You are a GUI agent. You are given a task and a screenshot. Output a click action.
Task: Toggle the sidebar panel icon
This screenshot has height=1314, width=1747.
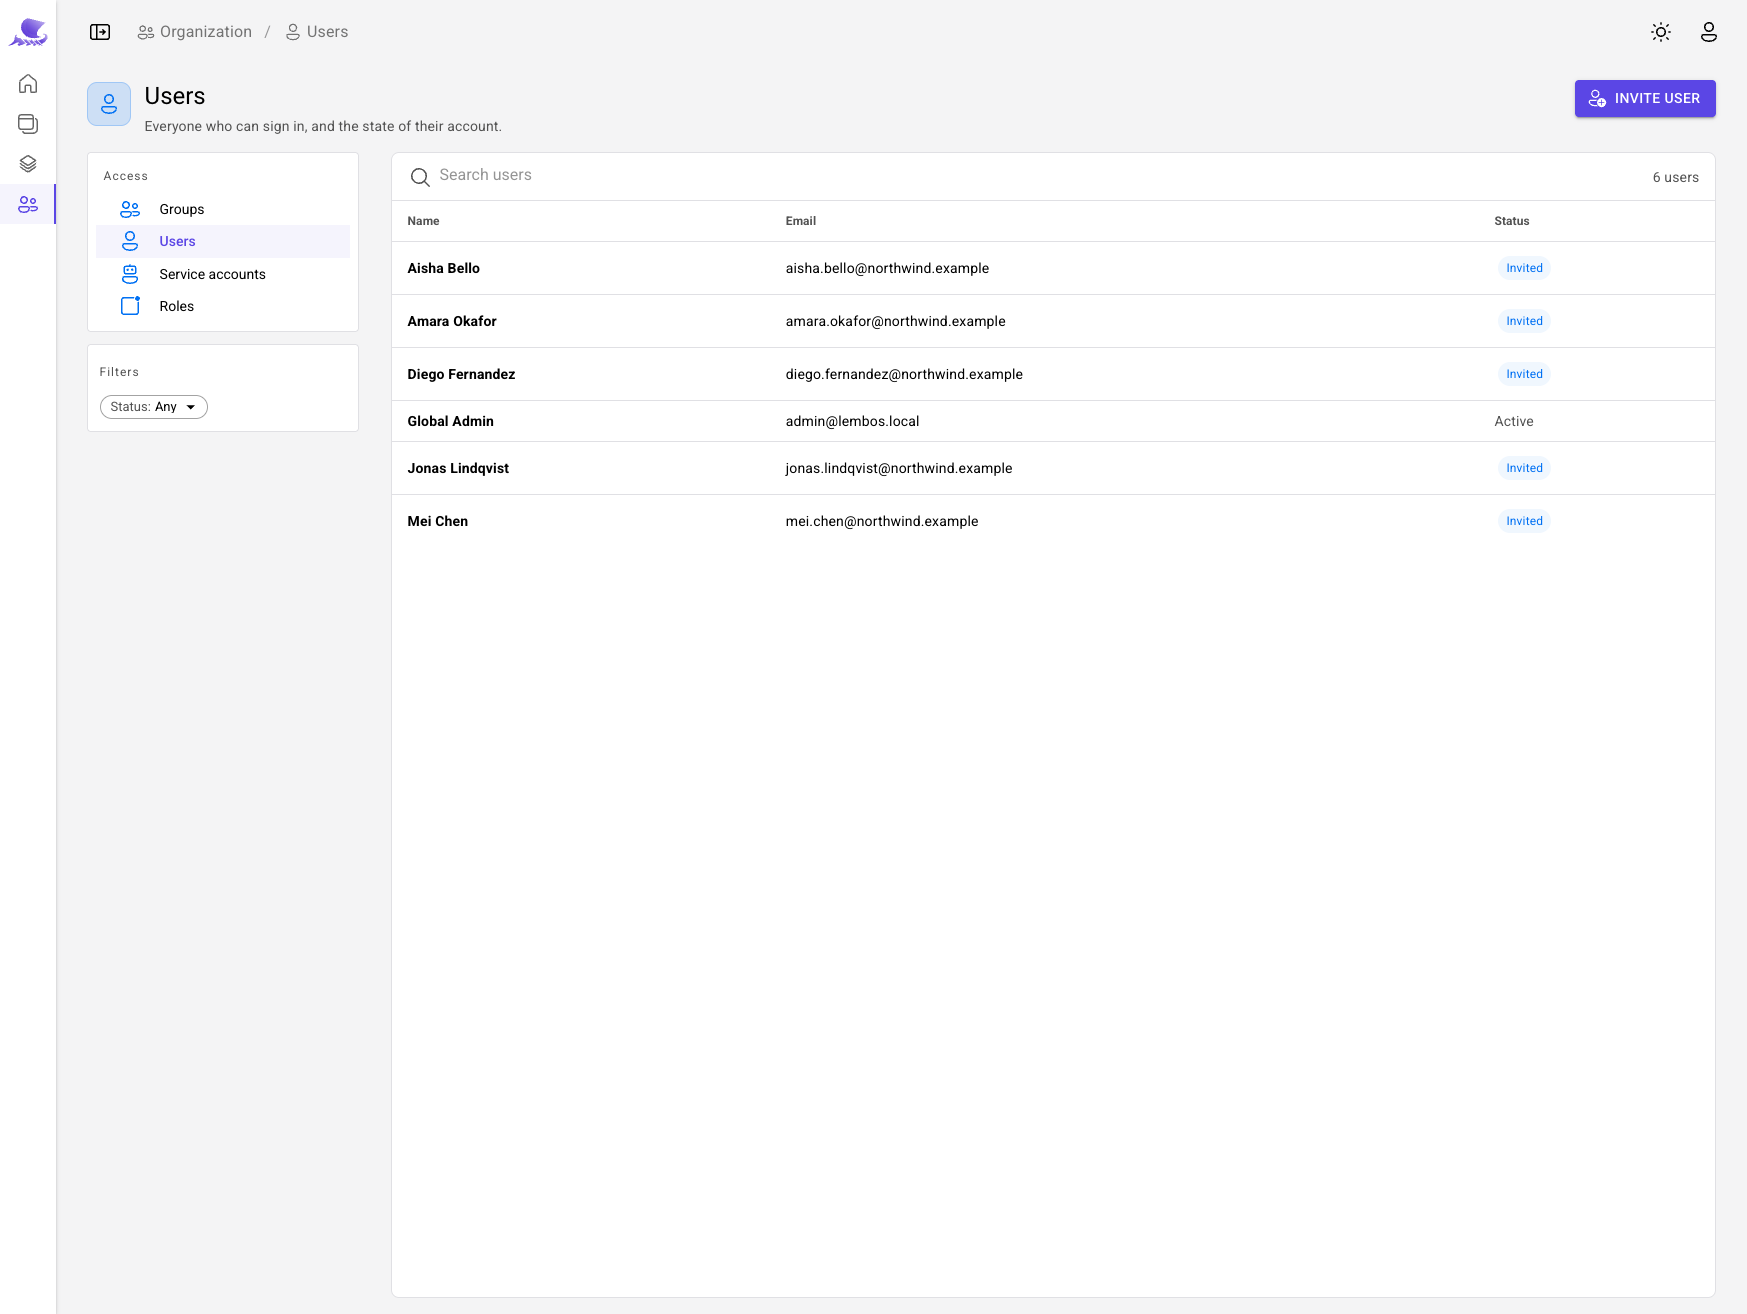pos(100,32)
